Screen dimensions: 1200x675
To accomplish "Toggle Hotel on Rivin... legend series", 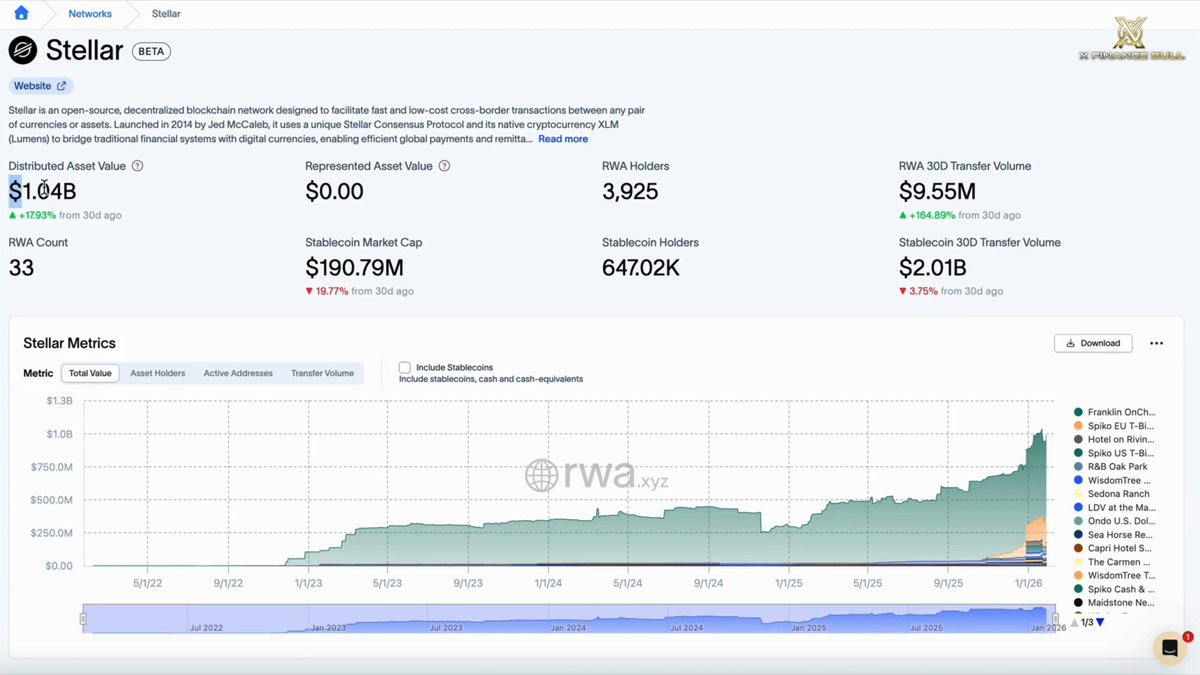I will [1115, 439].
